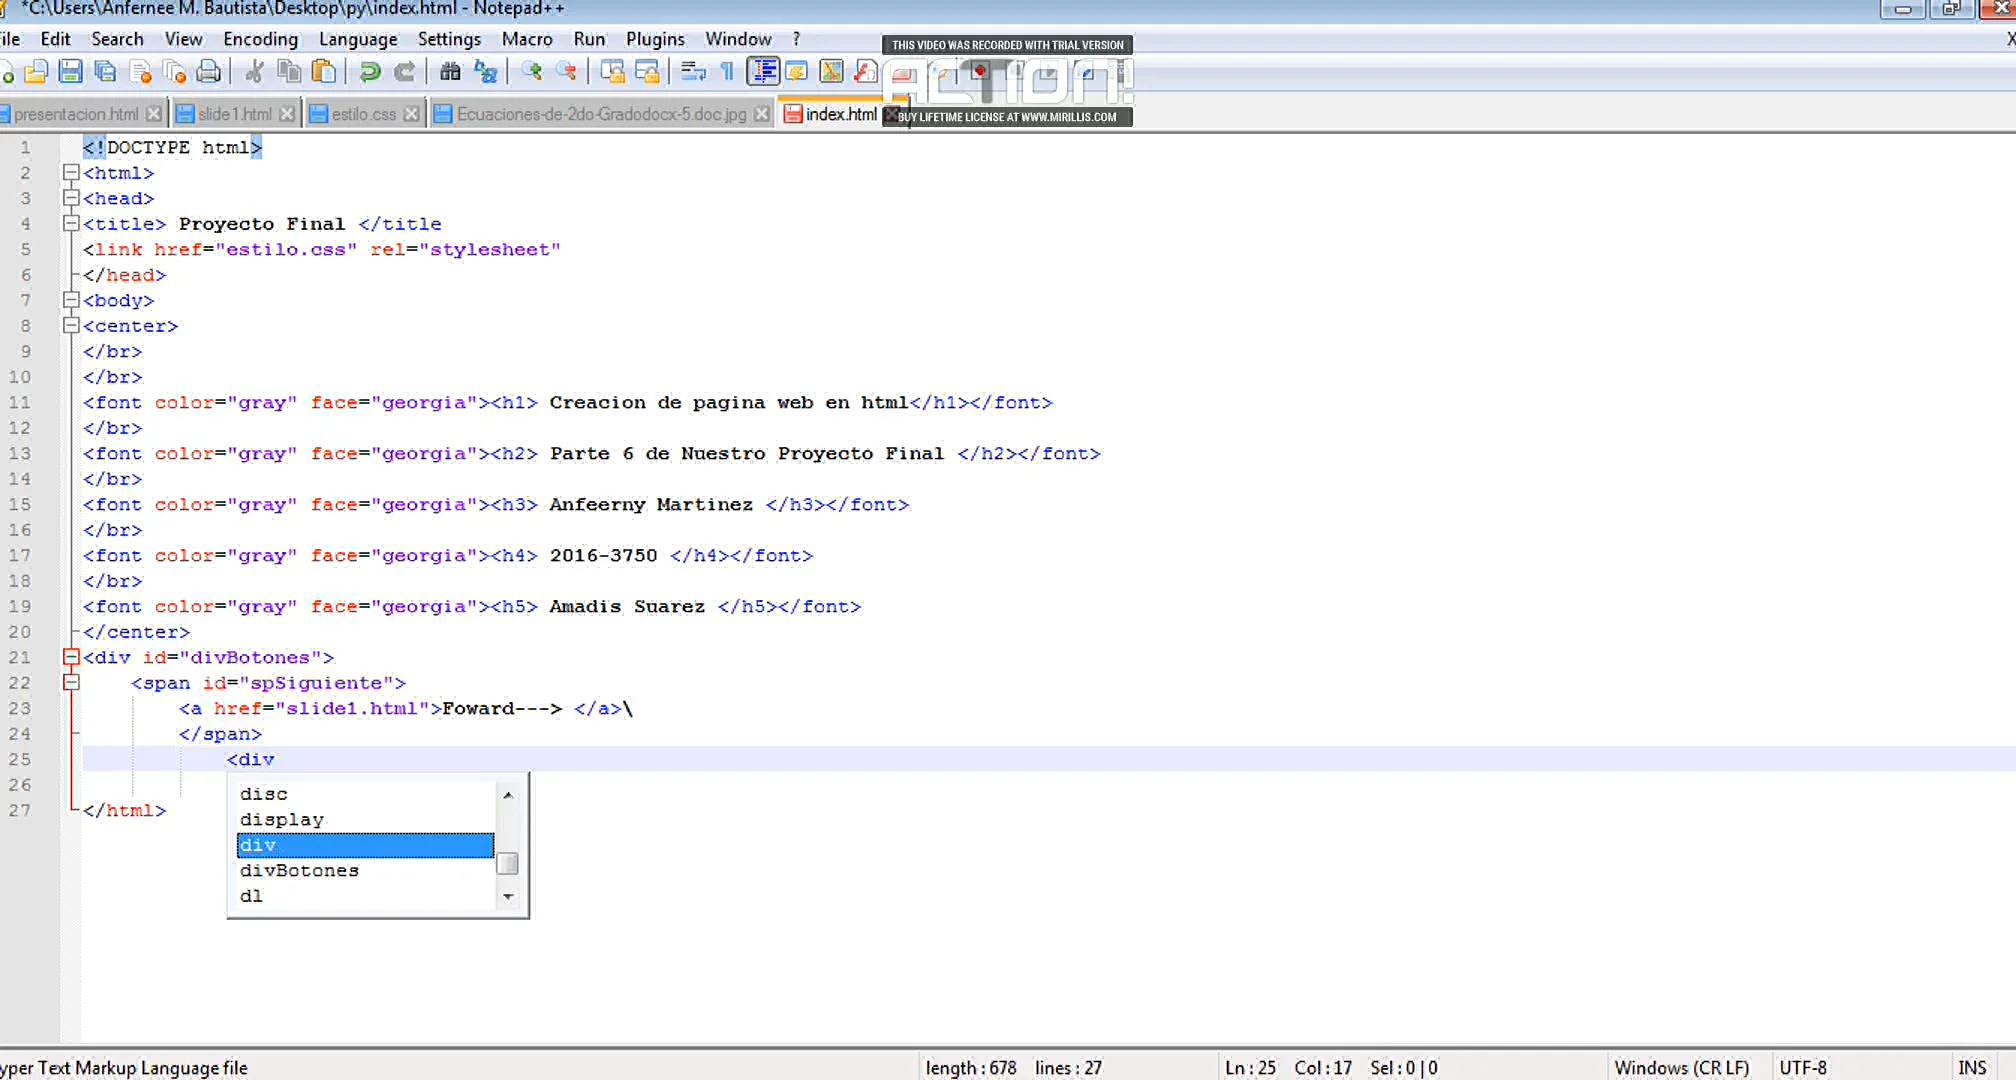Print the document with the printer icon

209,72
